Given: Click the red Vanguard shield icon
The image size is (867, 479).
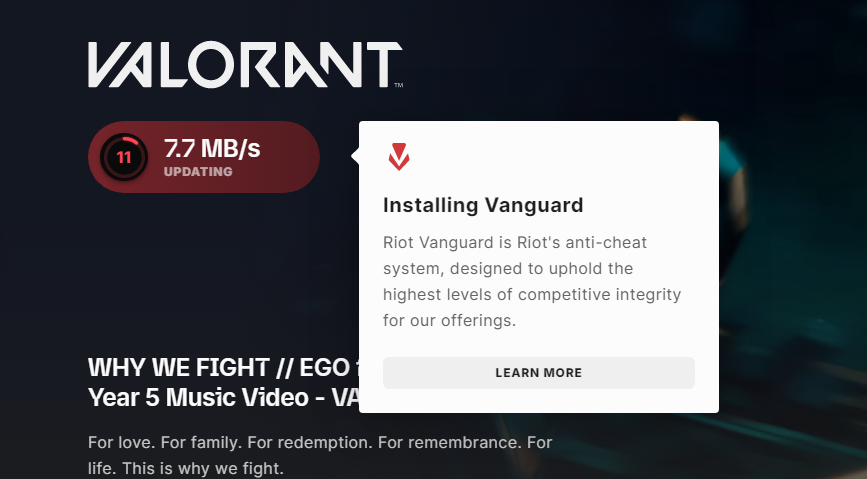Looking at the screenshot, I should pos(399,156).
